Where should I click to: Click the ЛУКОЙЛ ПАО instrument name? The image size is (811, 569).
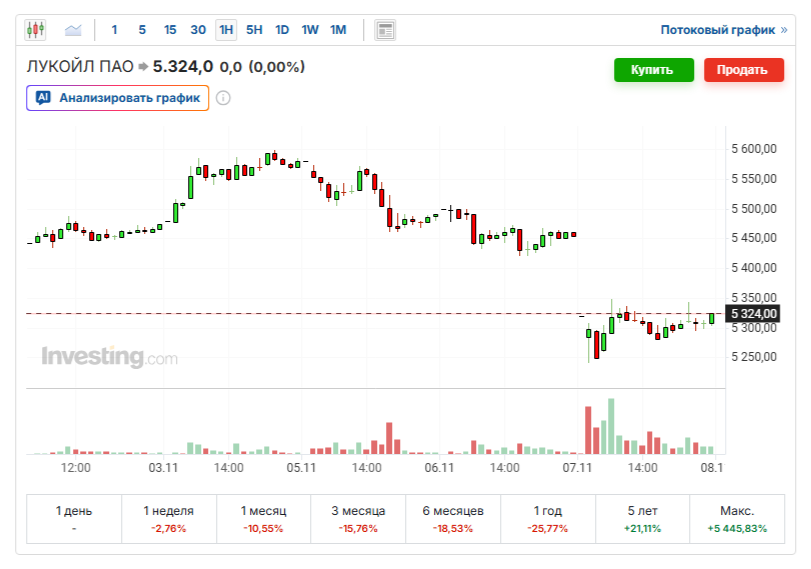pos(80,67)
